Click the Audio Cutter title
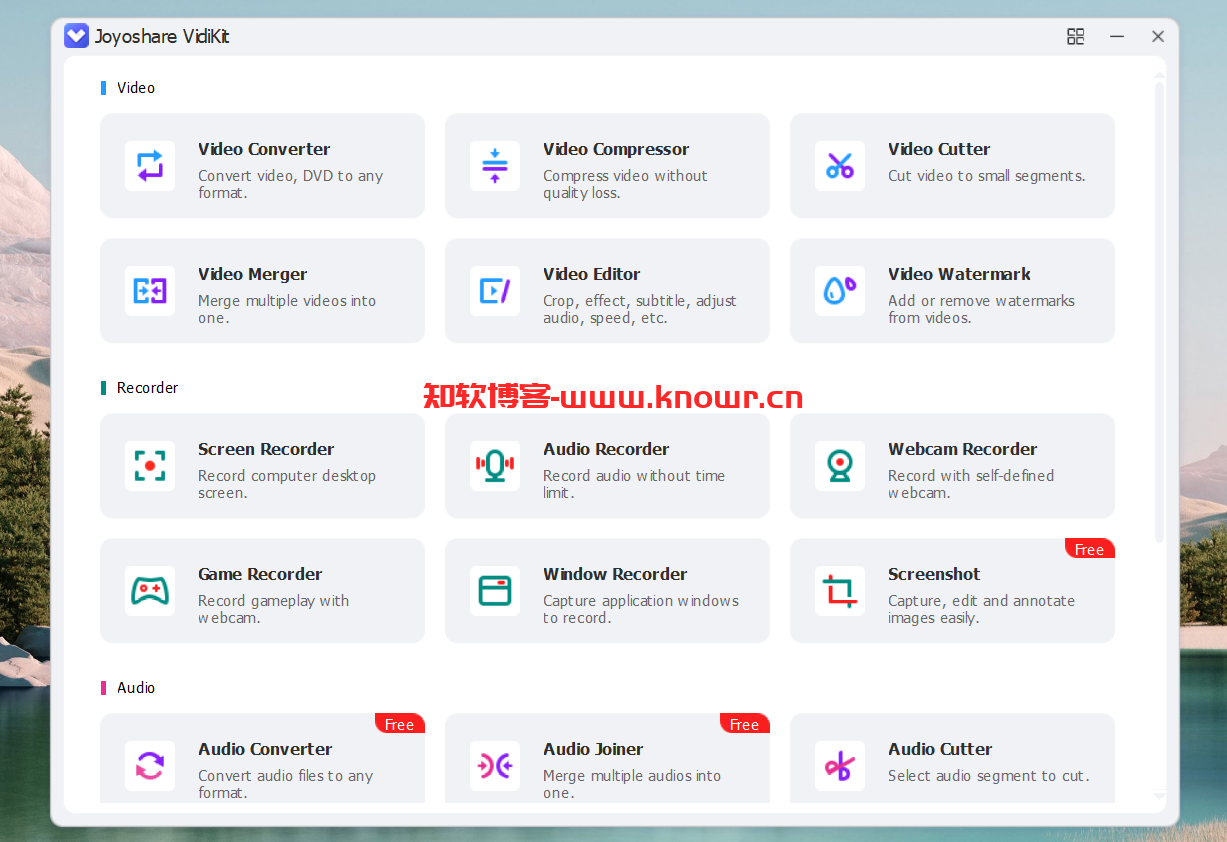1227x842 pixels. (940, 750)
